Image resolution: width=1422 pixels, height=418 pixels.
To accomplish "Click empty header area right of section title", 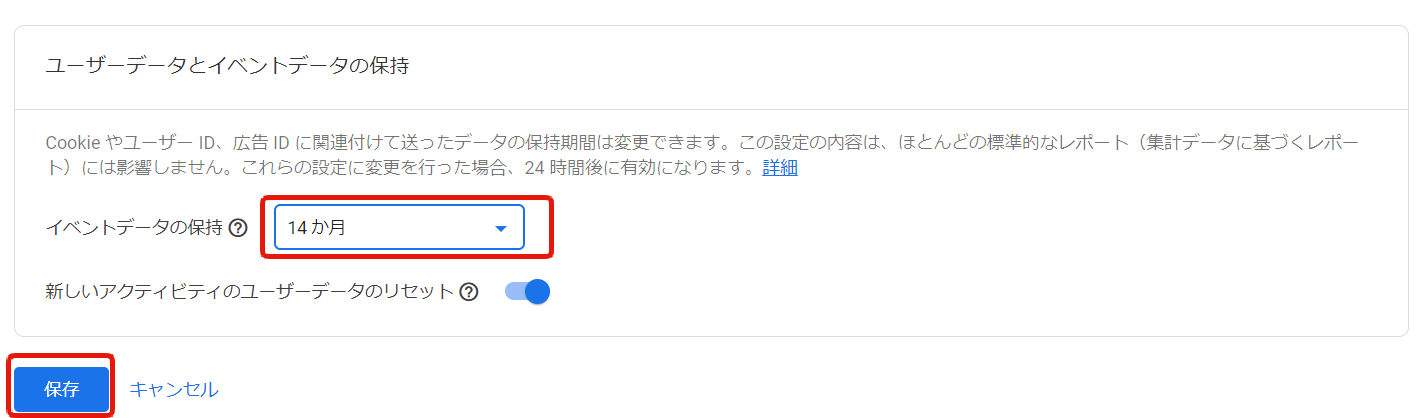I will pos(900,66).
